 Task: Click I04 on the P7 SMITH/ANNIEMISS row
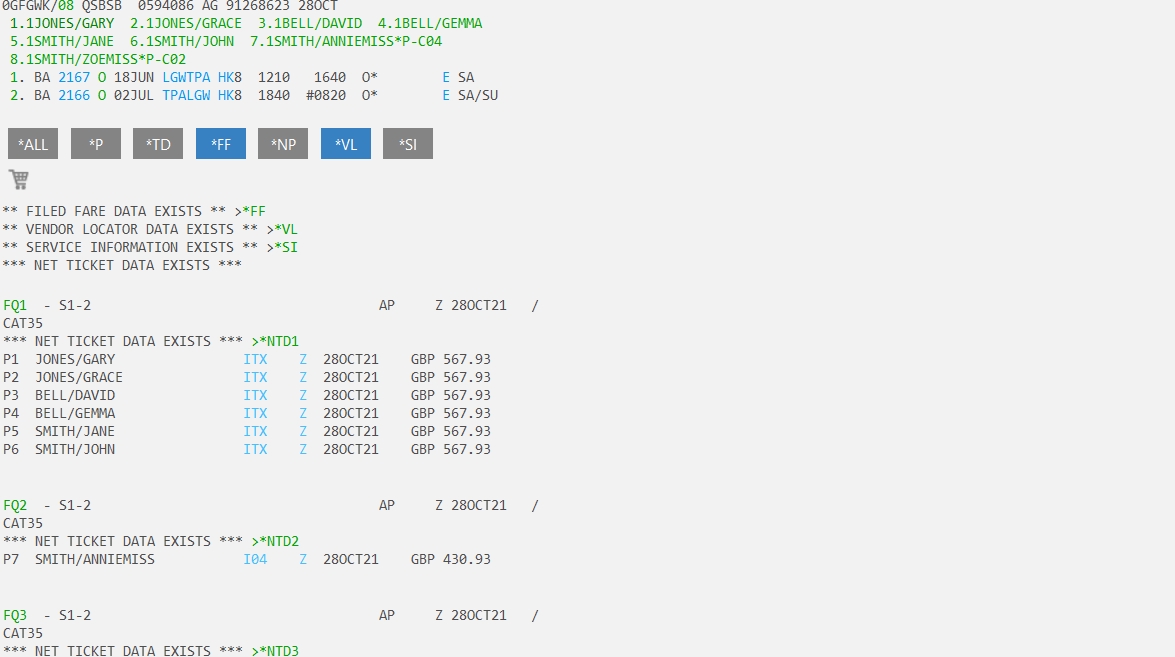coord(255,560)
